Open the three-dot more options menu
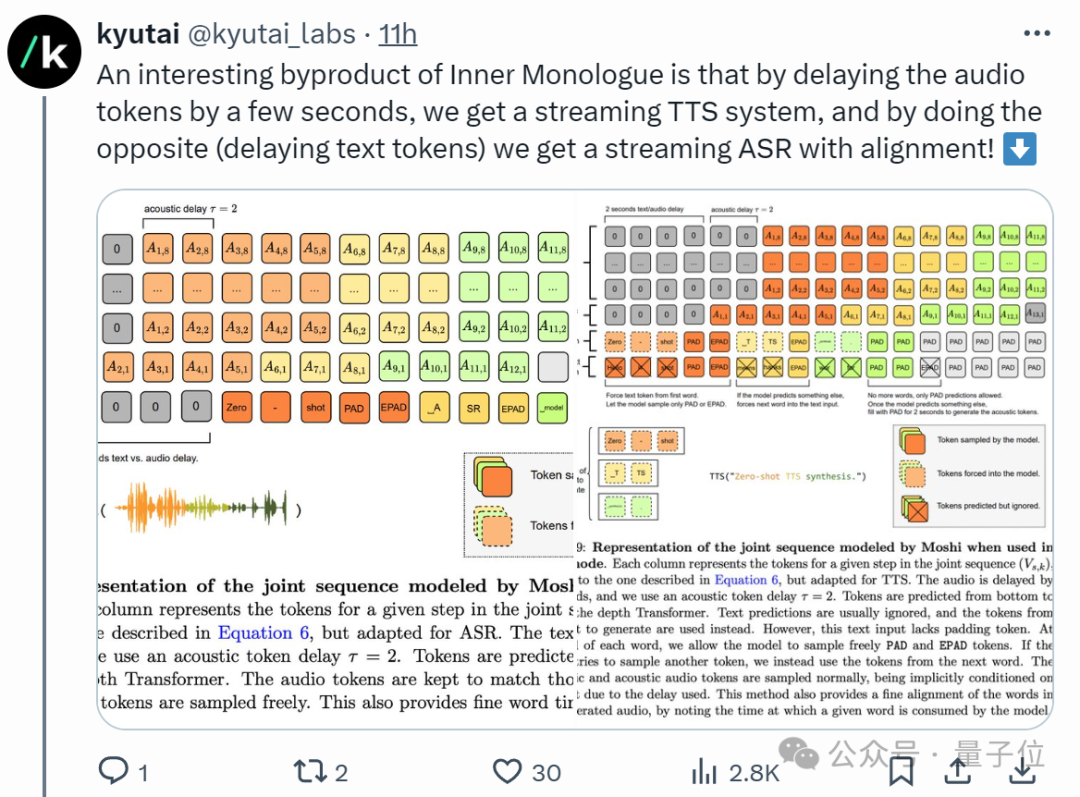This screenshot has width=1080, height=797. point(1037,33)
